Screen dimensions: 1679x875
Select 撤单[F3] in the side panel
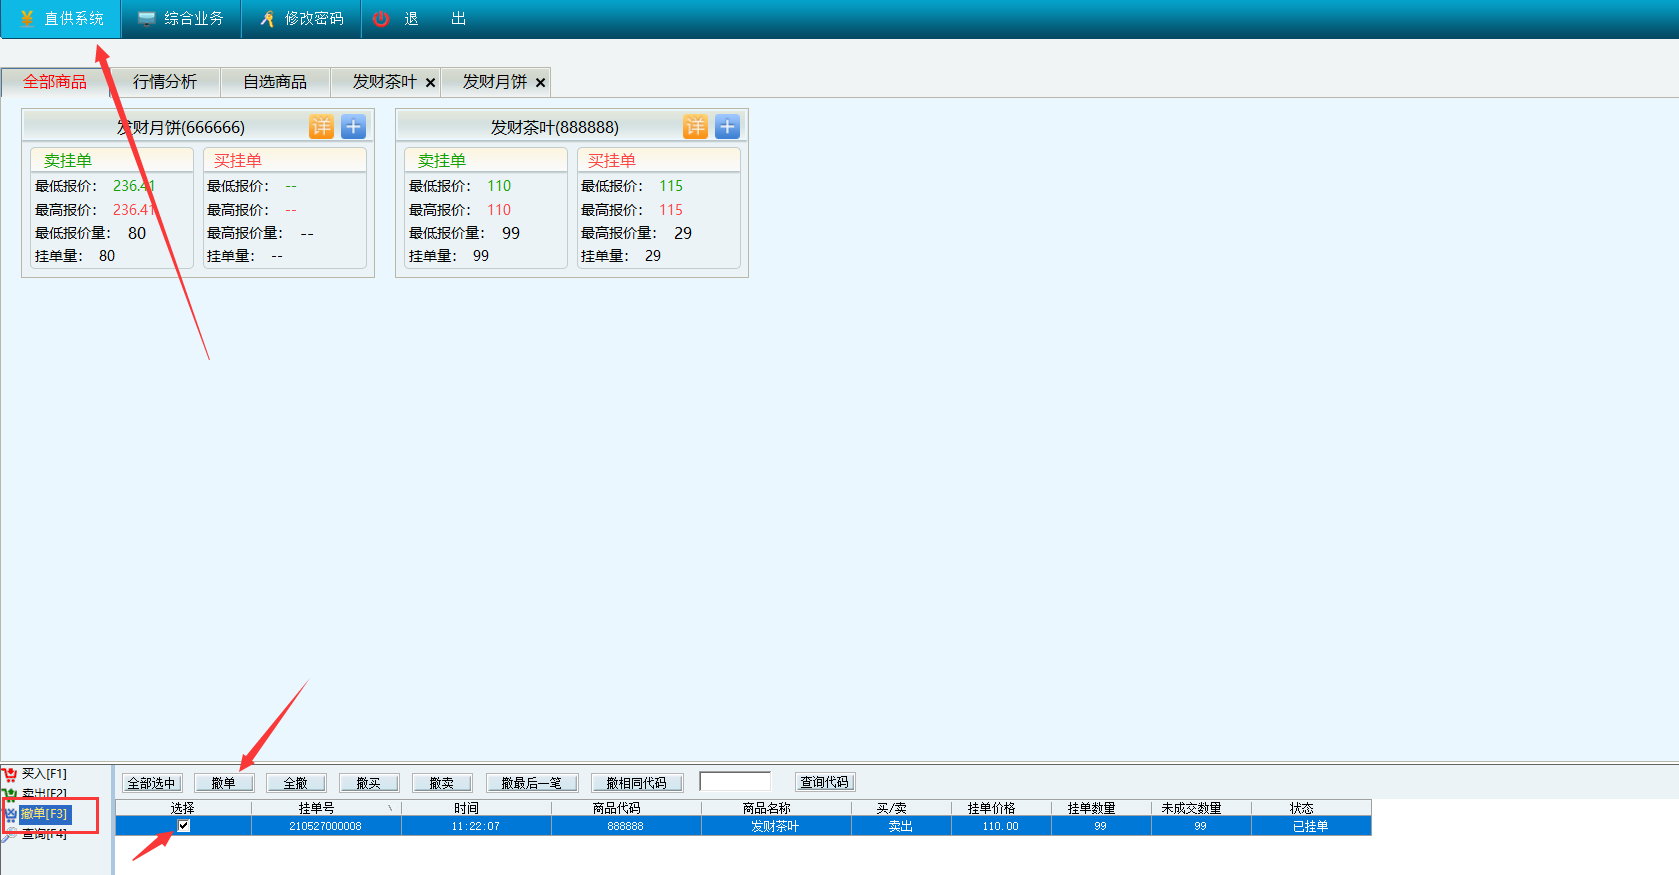[44, 814]
